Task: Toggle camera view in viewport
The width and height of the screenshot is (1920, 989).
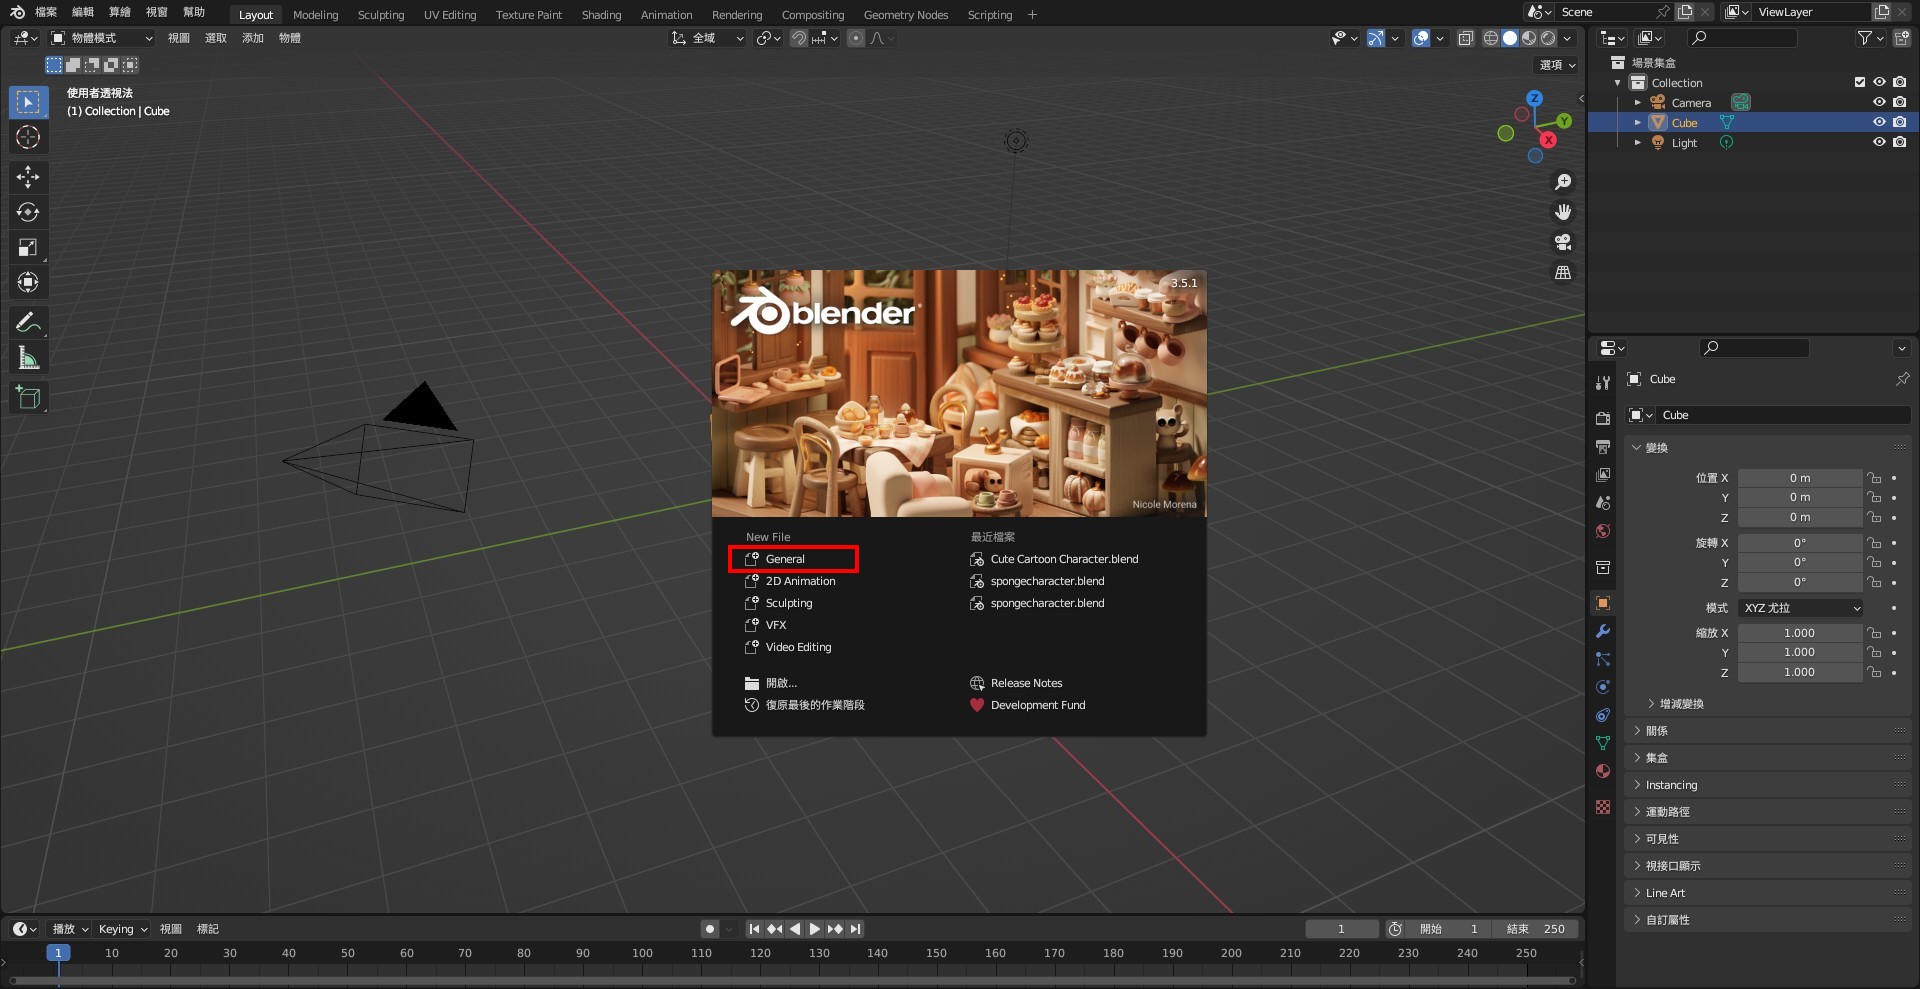Action: click(x=1562, y=242)
